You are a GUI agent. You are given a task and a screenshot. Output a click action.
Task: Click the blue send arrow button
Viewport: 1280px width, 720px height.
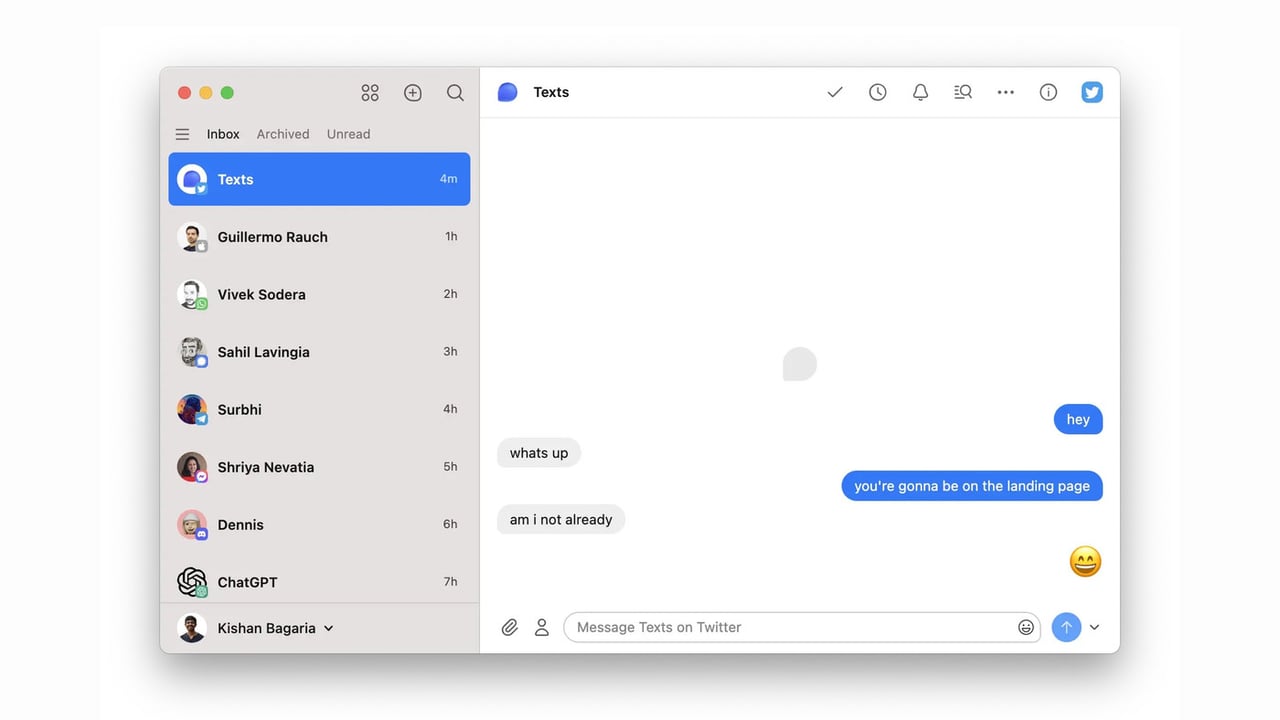click(1066, 627)
